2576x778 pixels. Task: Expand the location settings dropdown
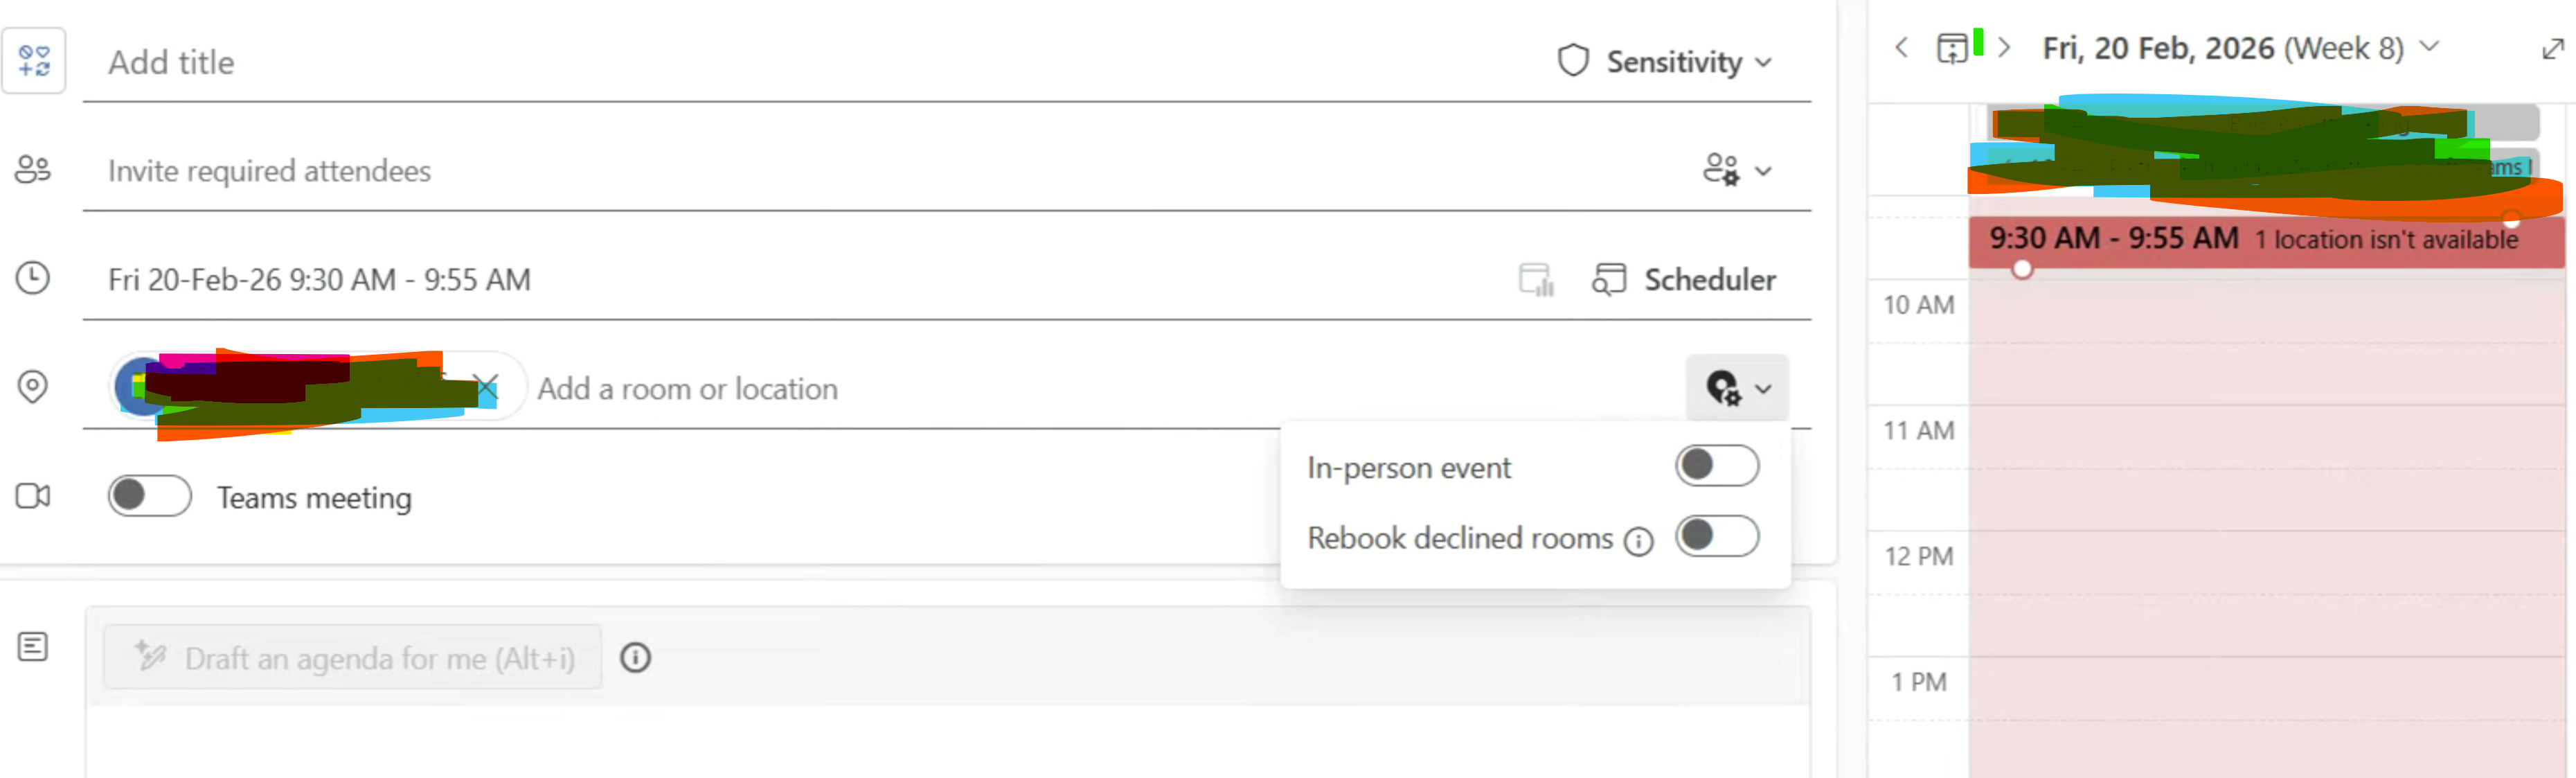pos(1737,388)
